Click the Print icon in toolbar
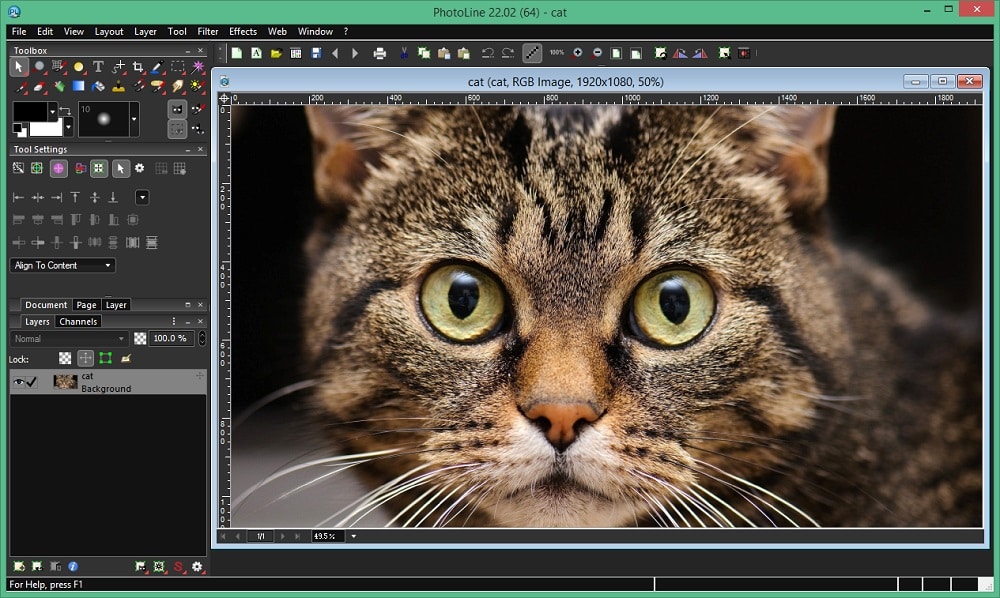 click(379, 53)
